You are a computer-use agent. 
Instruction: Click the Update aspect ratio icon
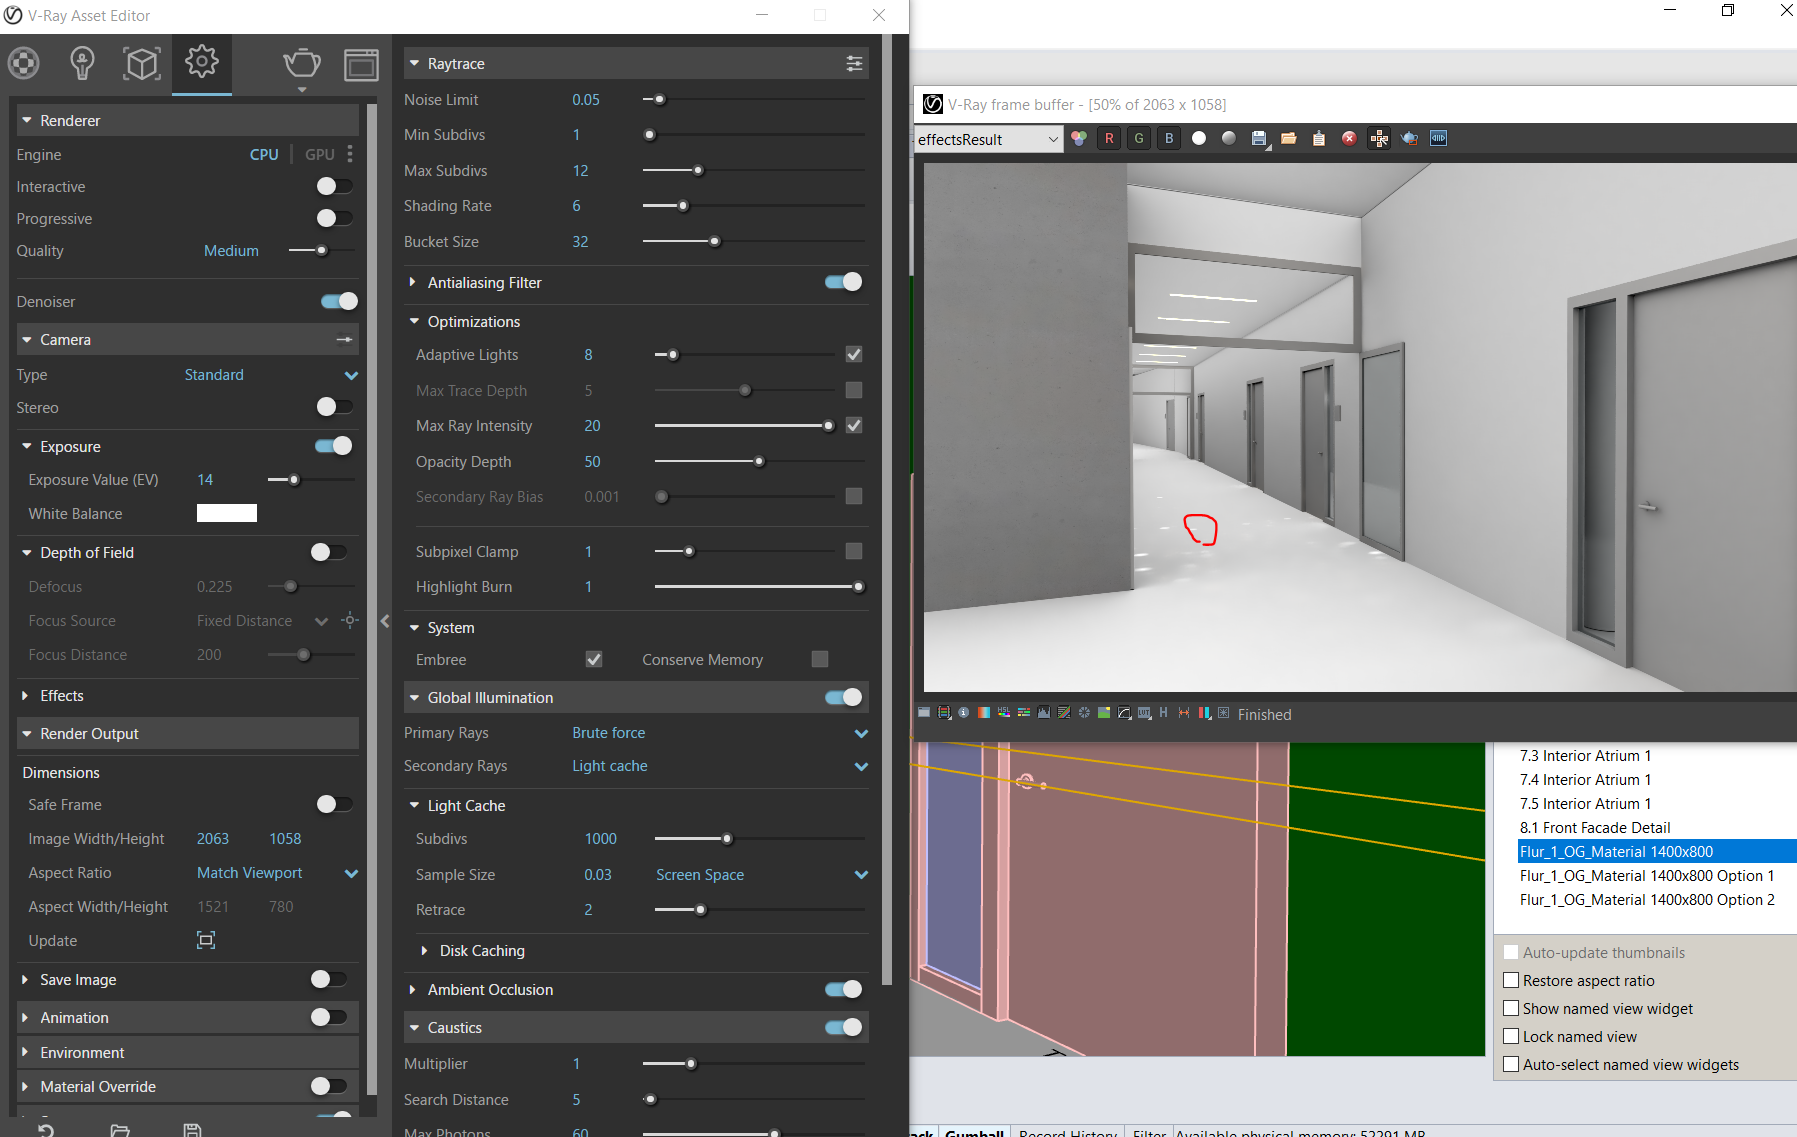click(x=206, y=940)
